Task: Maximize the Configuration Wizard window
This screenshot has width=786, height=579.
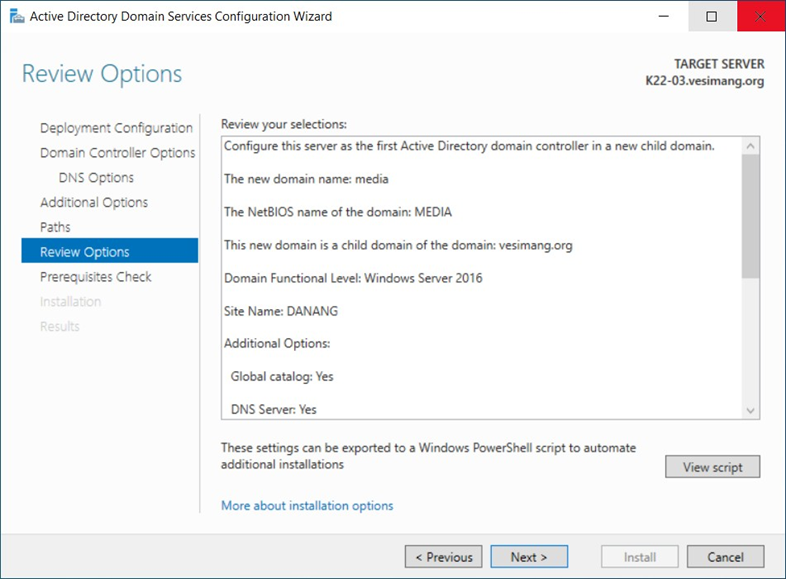Action: (x=712, y=17)
